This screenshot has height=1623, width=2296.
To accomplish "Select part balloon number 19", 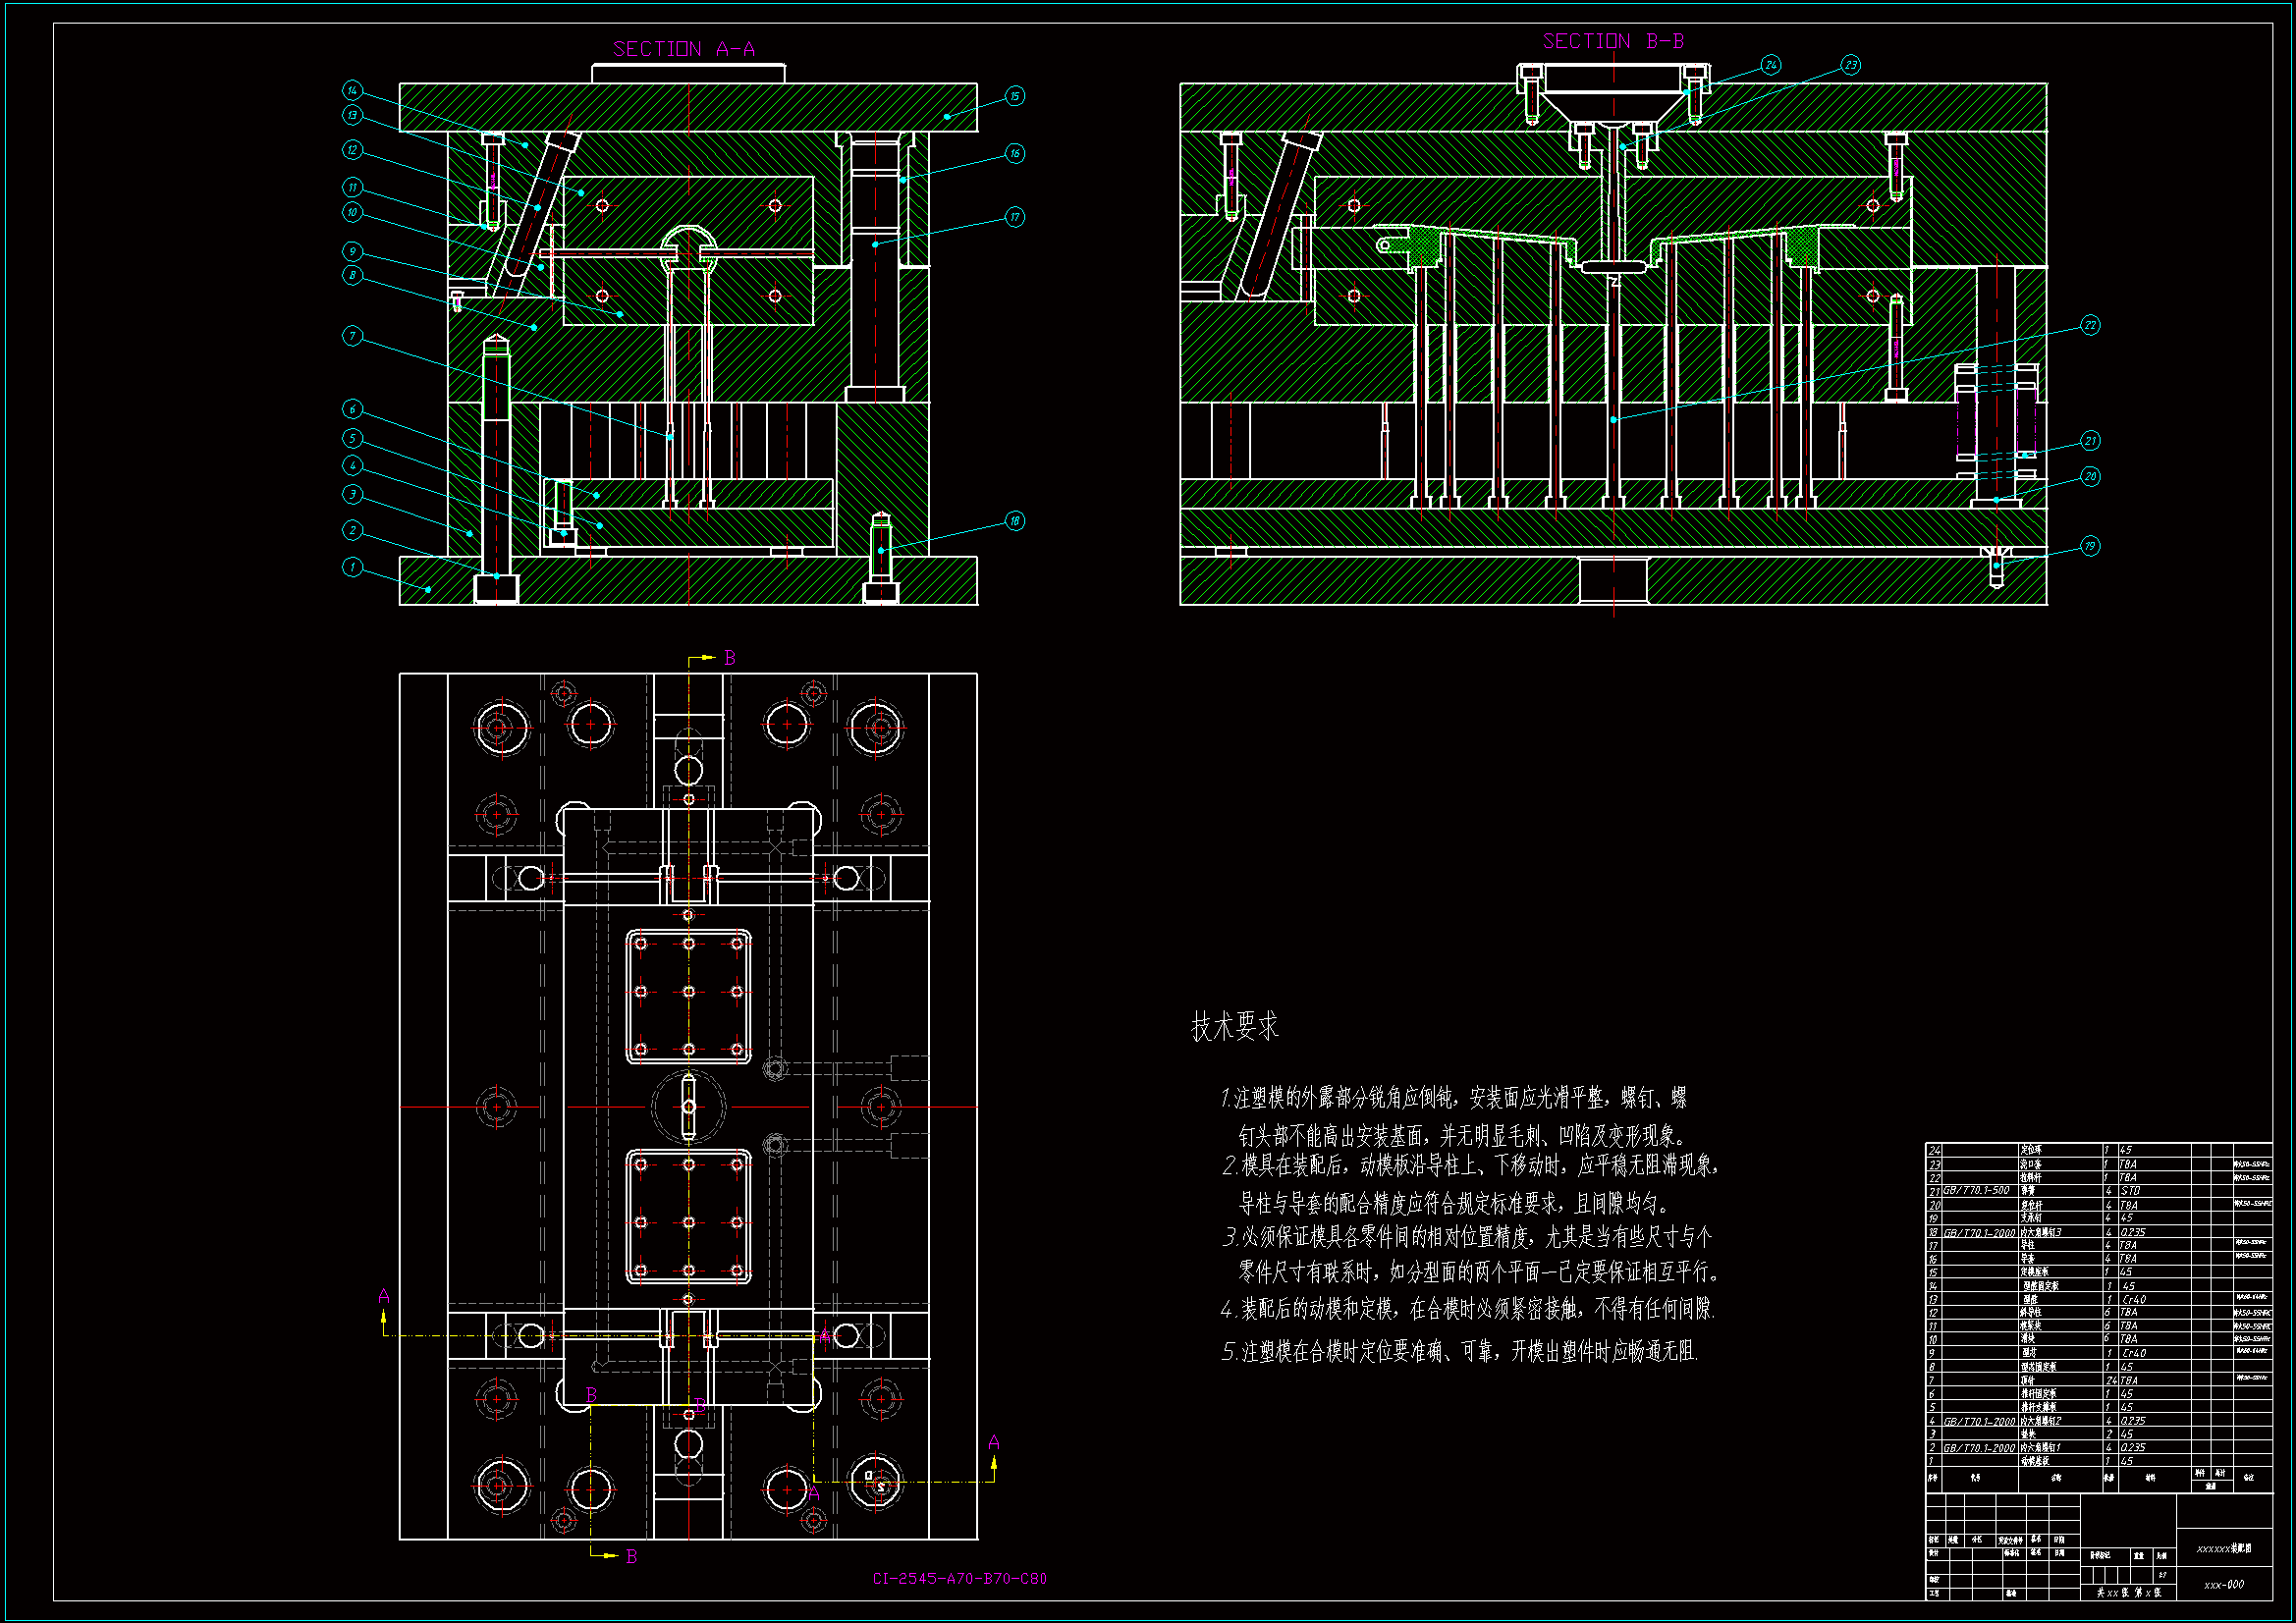I will tap(2090, 546).
